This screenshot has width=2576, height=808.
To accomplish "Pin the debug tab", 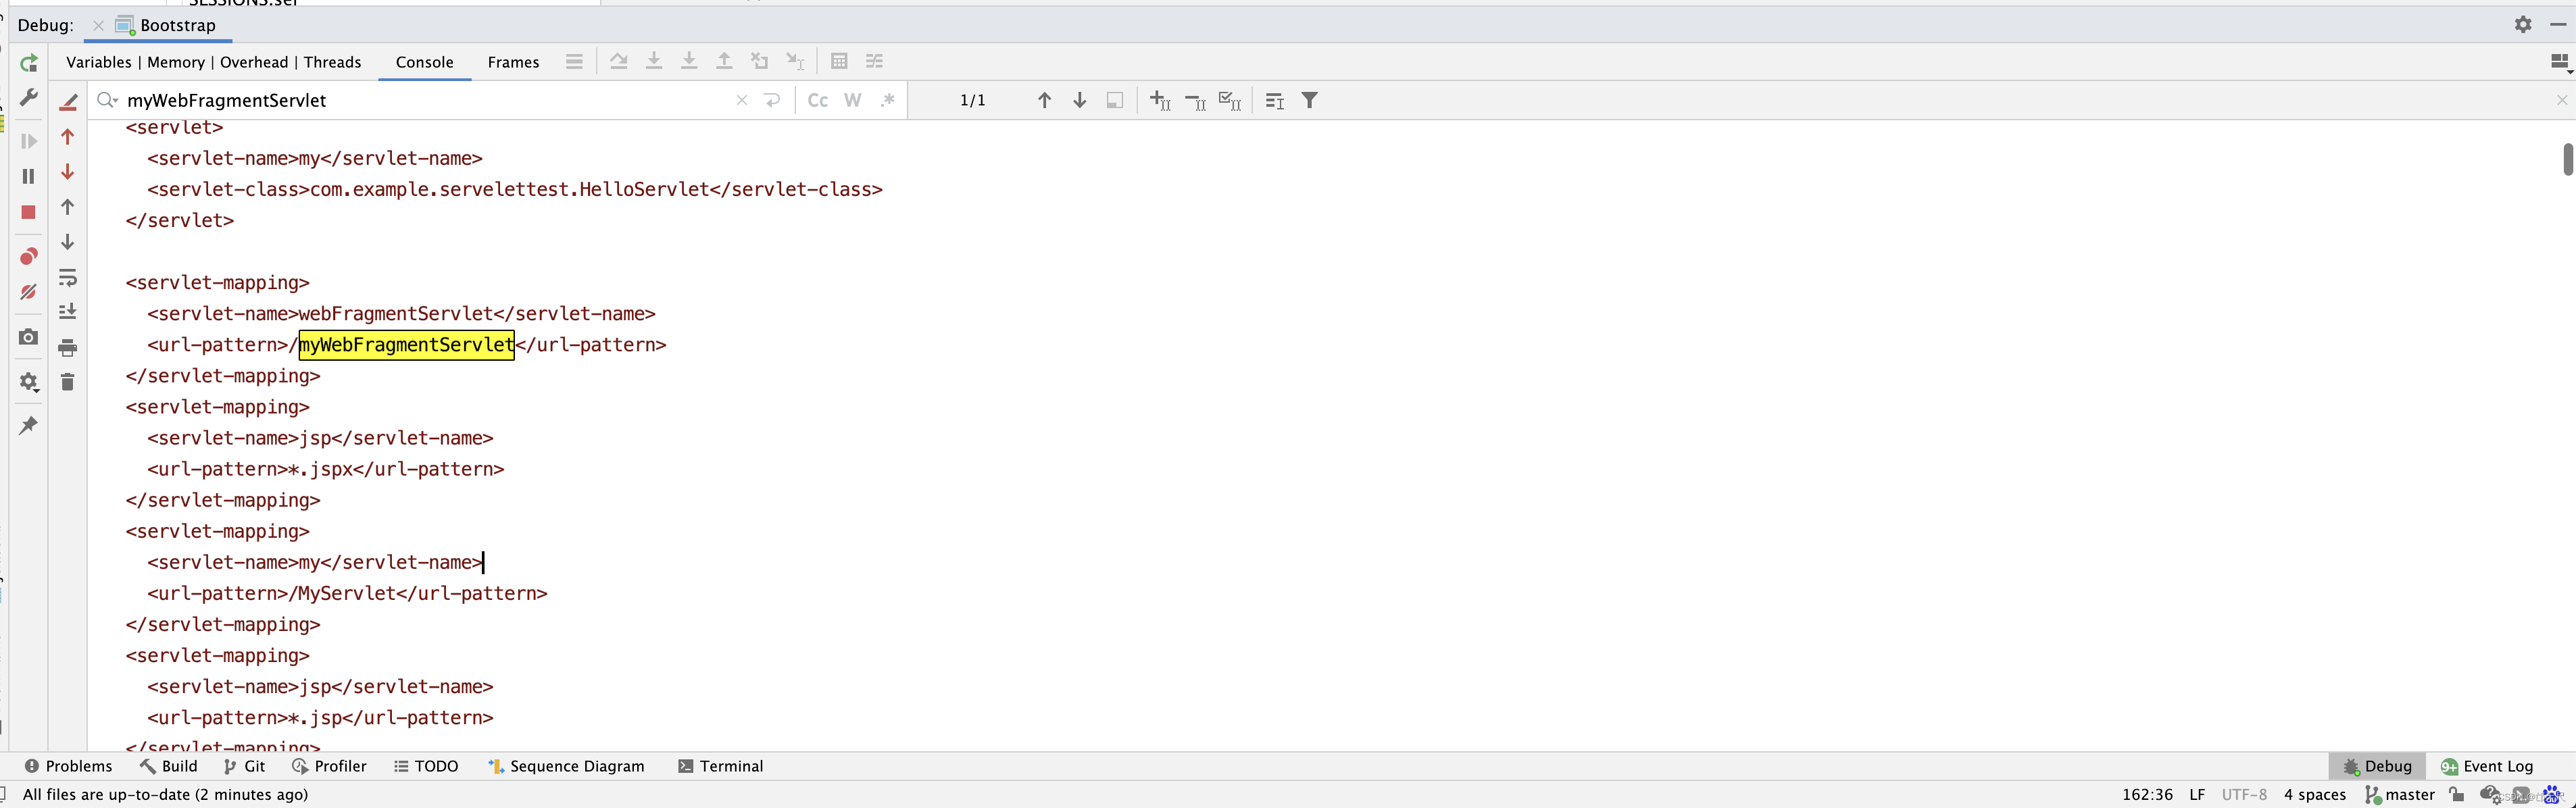I will click(x=29, y=425).
